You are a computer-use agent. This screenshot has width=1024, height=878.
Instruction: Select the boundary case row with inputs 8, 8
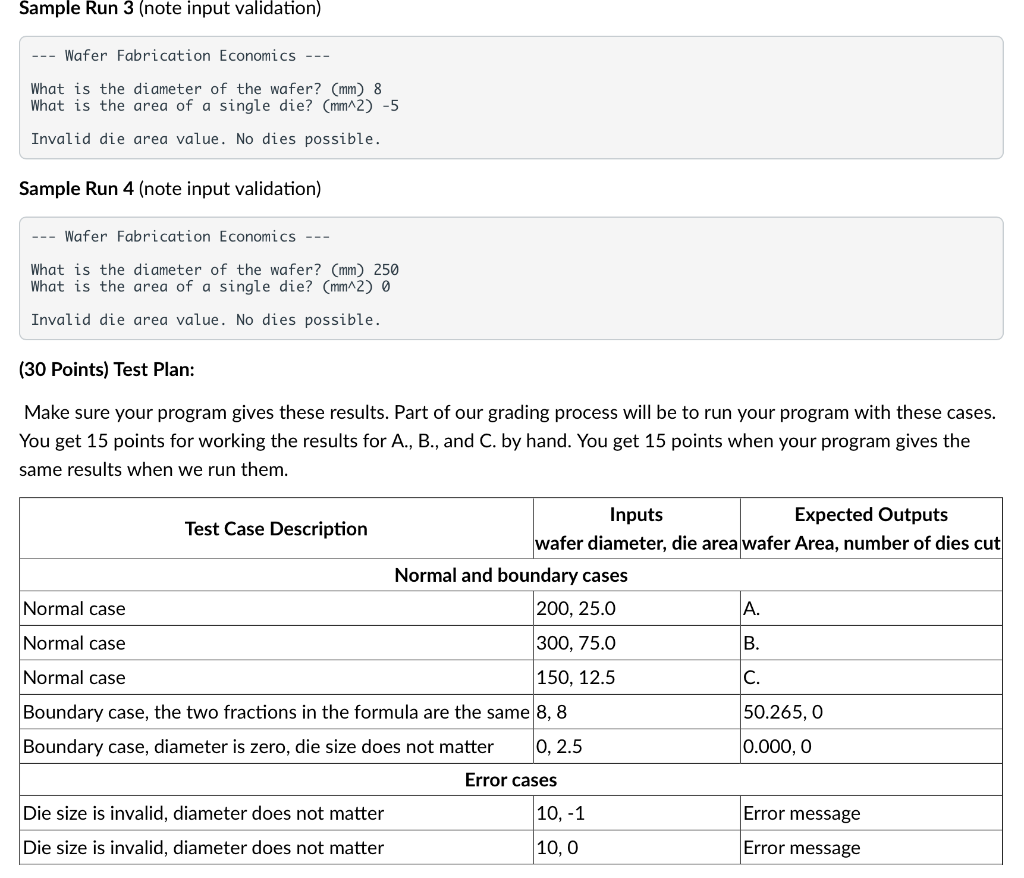click(275, 711)
